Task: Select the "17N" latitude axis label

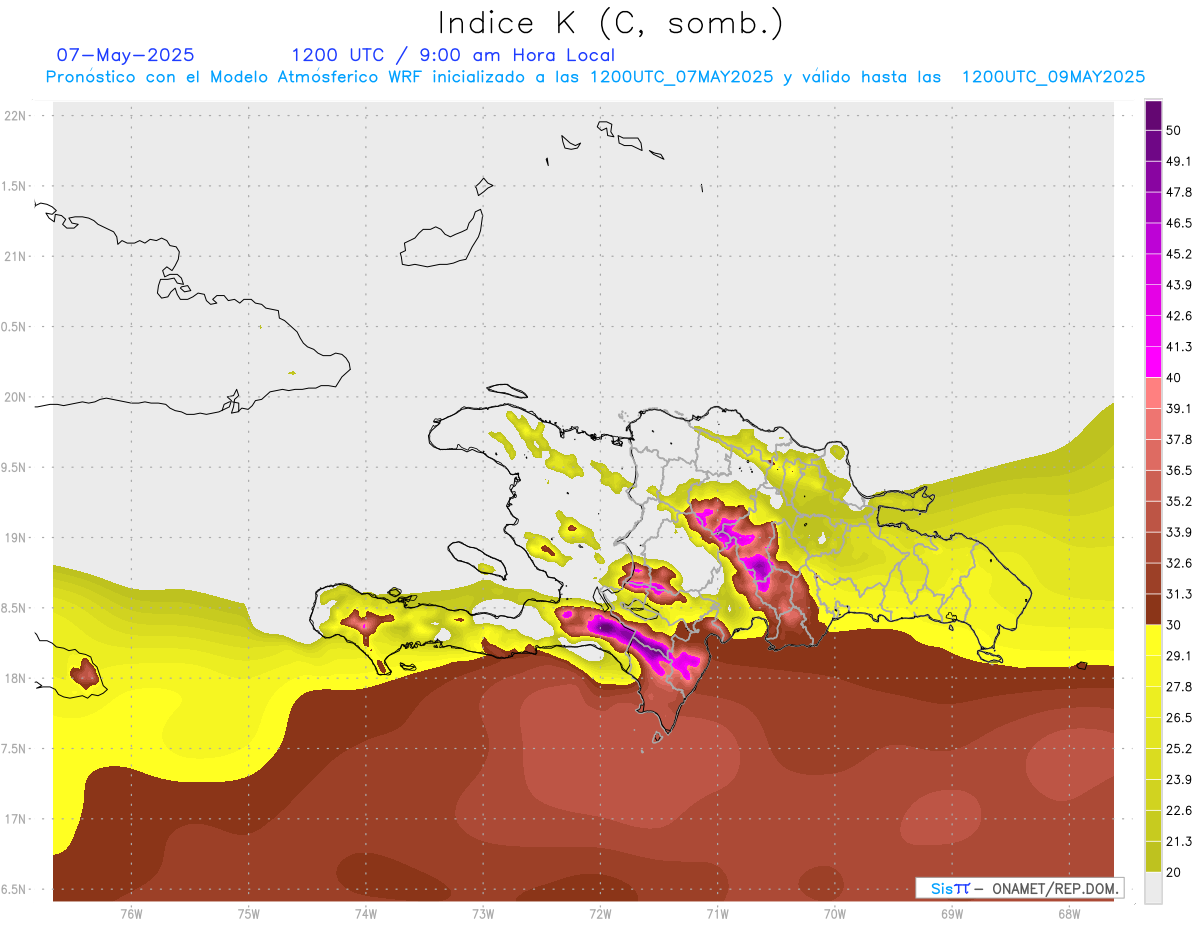Action: click(x=16, y=819)
